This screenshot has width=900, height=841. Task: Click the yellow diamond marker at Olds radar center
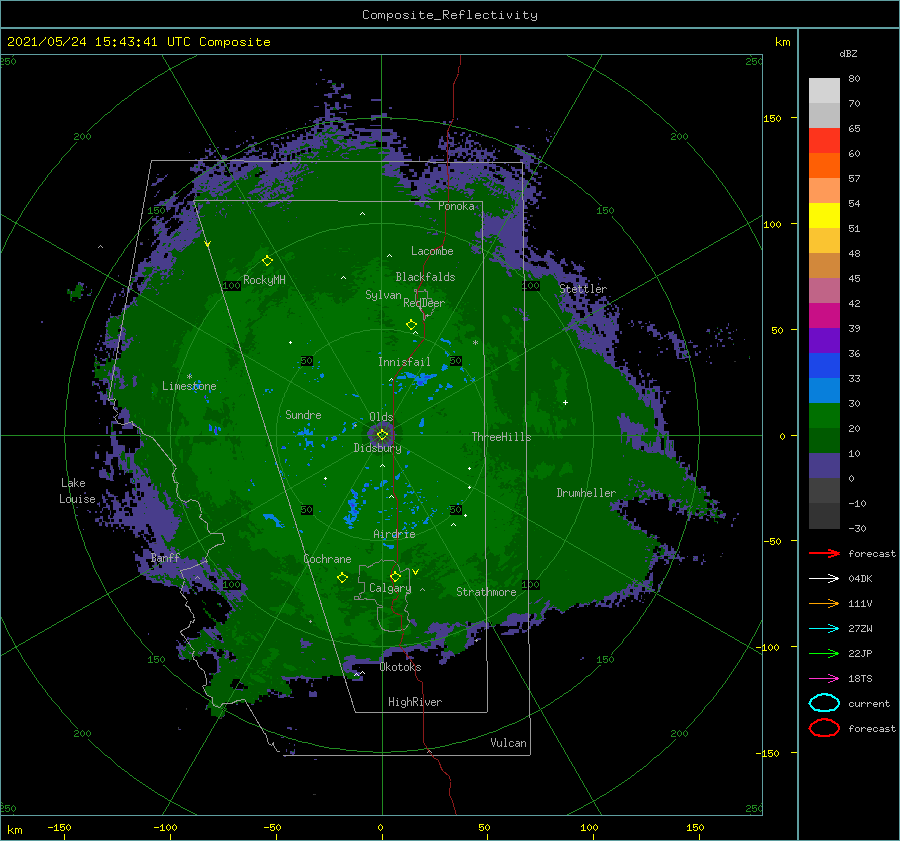tap(382, 435)
